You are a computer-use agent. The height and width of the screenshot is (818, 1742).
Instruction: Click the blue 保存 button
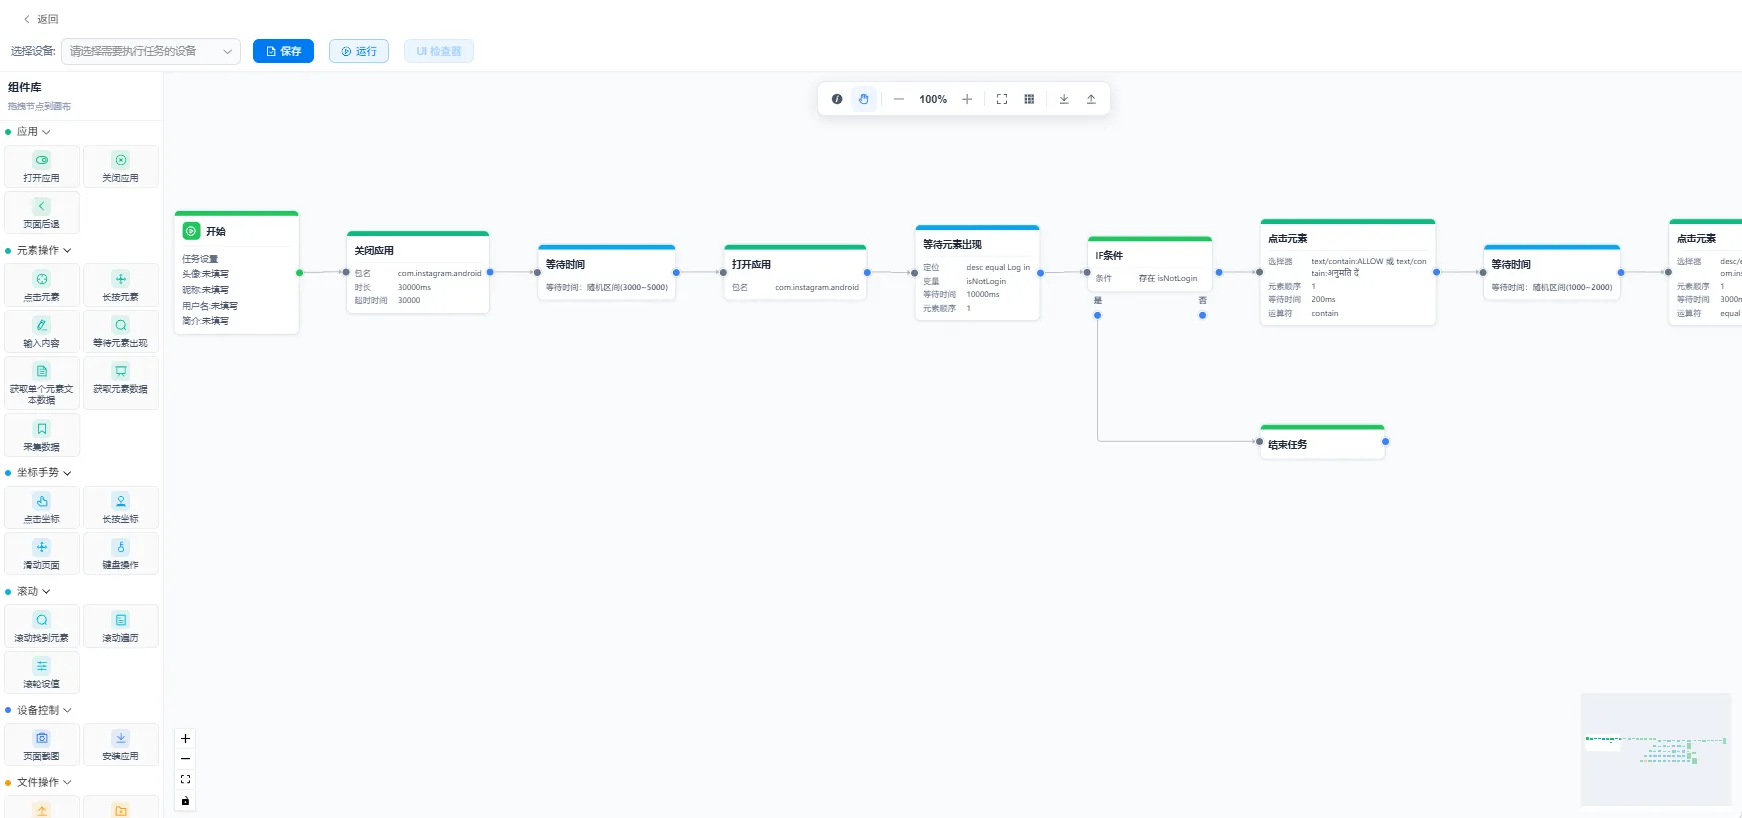click(284, 51)
